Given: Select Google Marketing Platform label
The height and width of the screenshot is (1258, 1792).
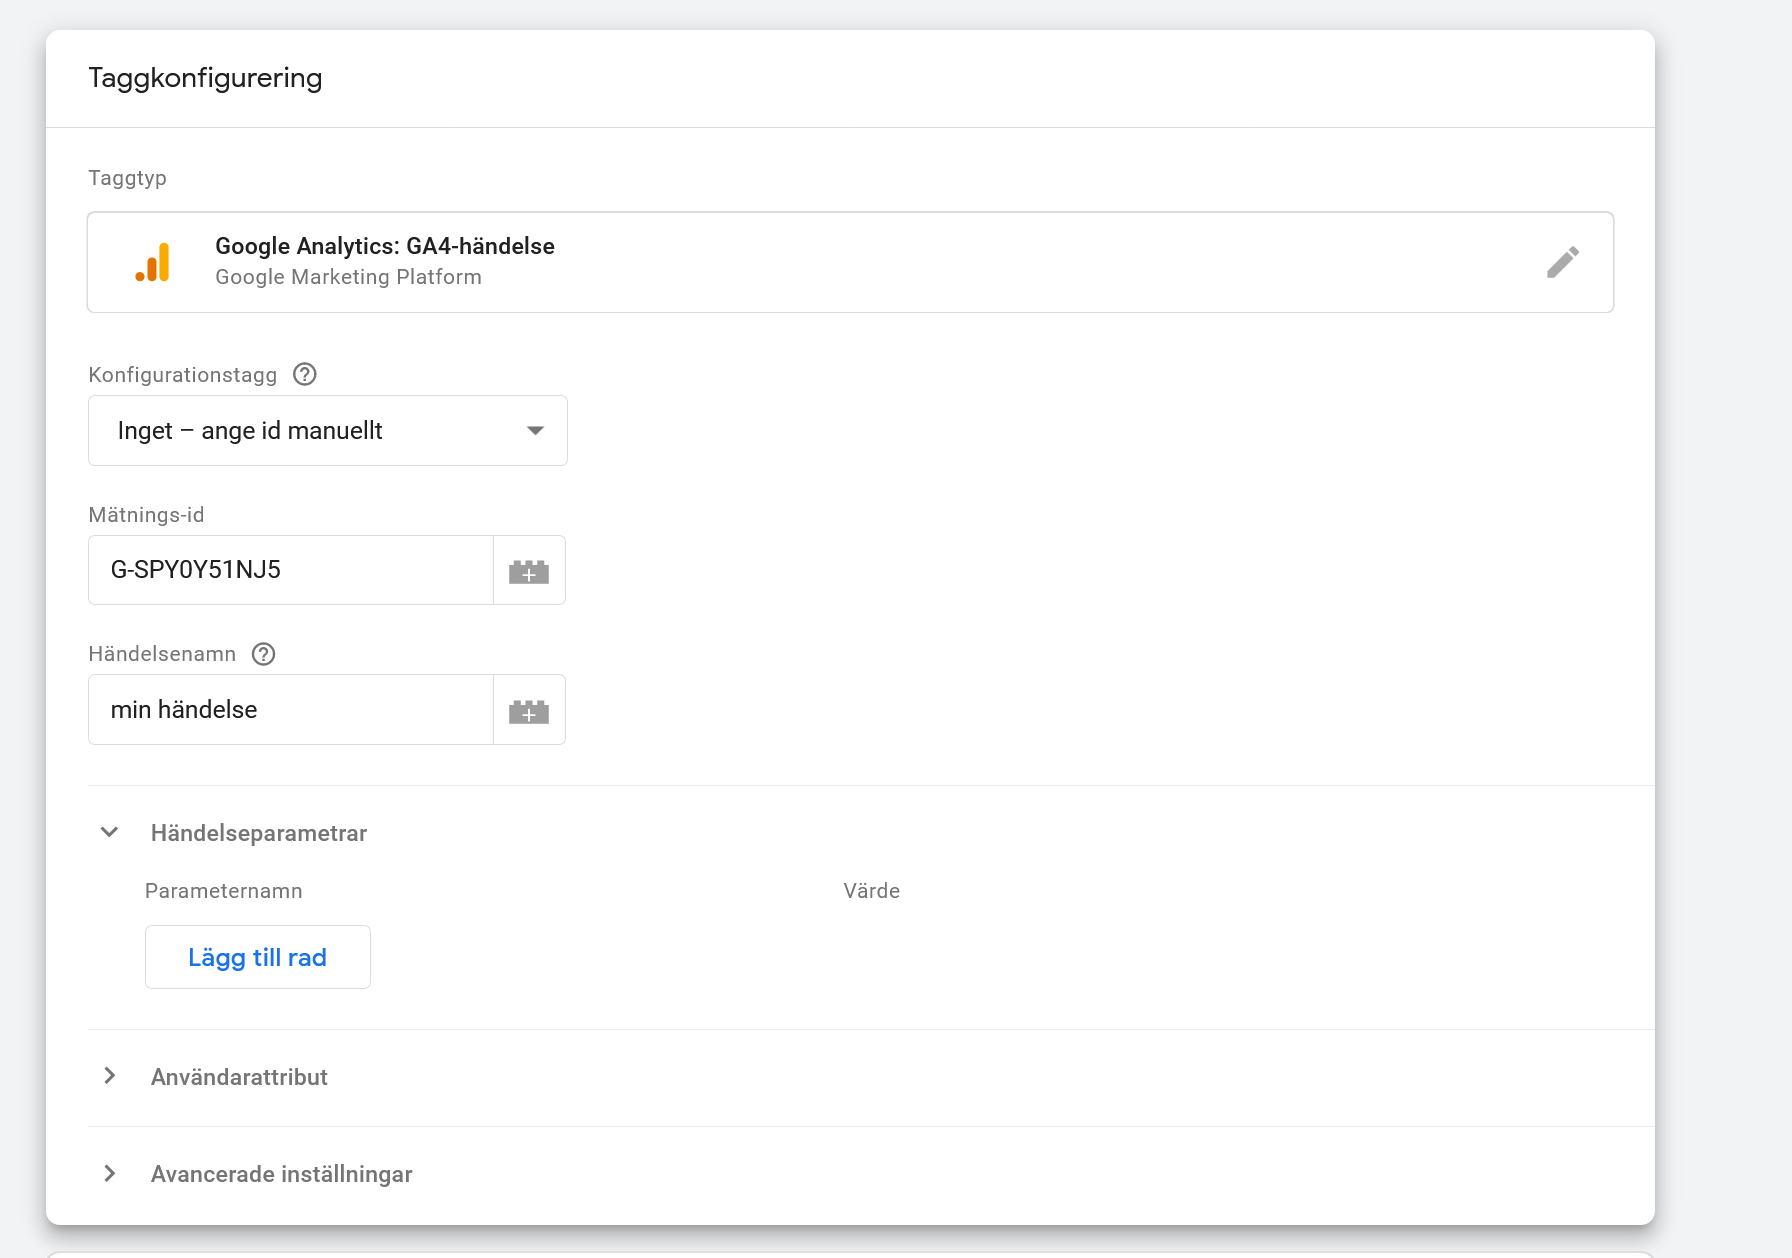Looking at the screenshot, I should tap(348, 277).
